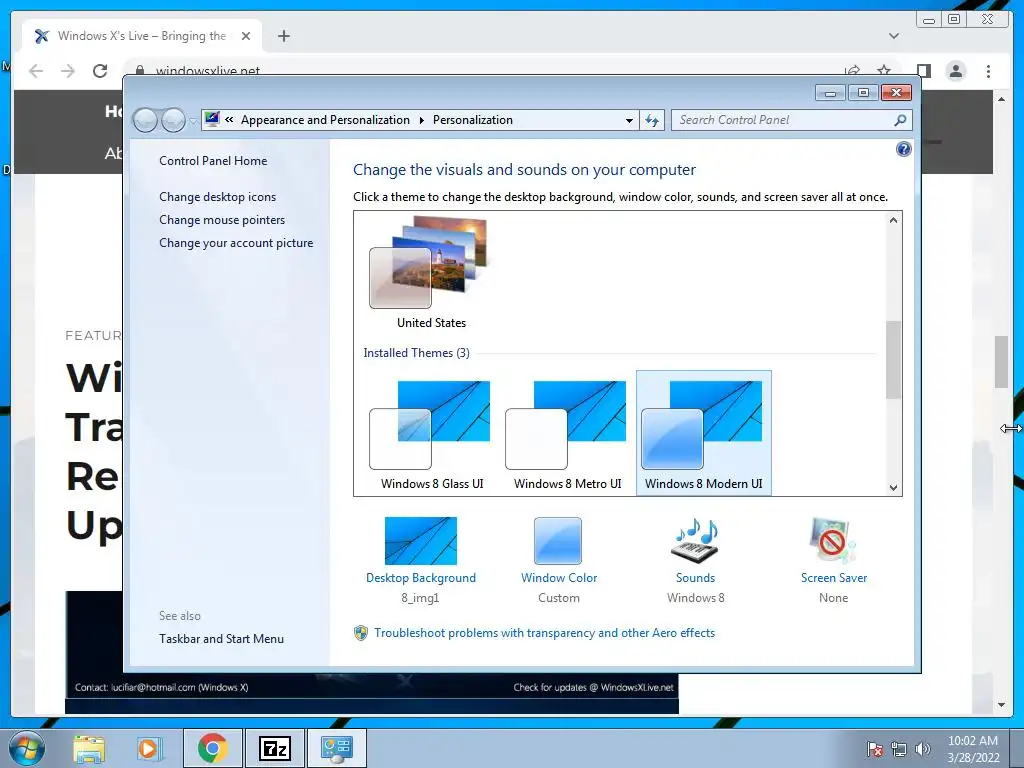Click the breadcrumb arrow after Appearance and Personalization
The height and width of the screenshot is (768, 1024).
(x=421, y=120)
